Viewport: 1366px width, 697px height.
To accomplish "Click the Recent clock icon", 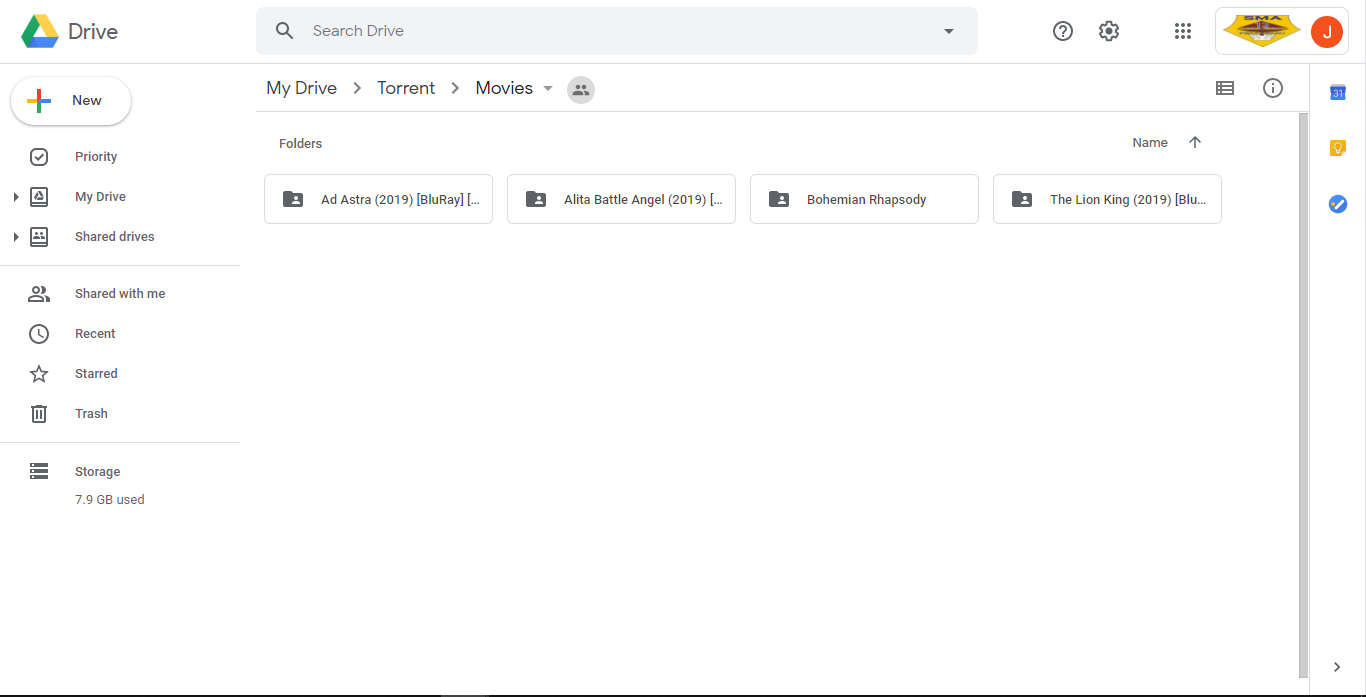I will [x=39, y=334].
